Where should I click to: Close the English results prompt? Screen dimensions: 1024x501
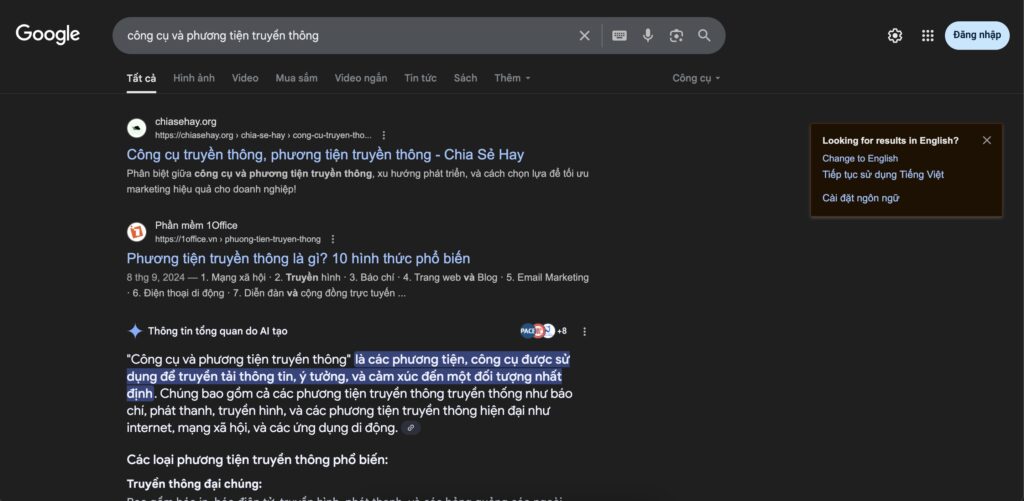[x=987, y=140]
